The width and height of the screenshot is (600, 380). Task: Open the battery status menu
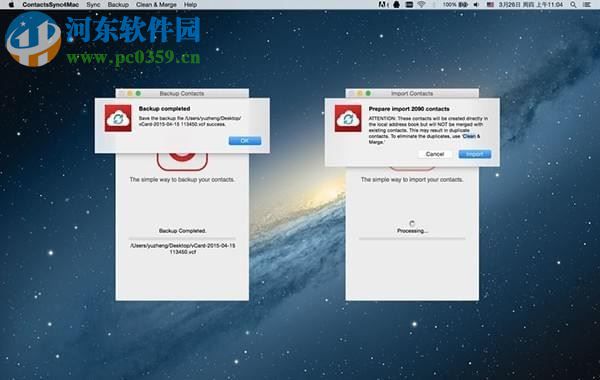[455, 5]
